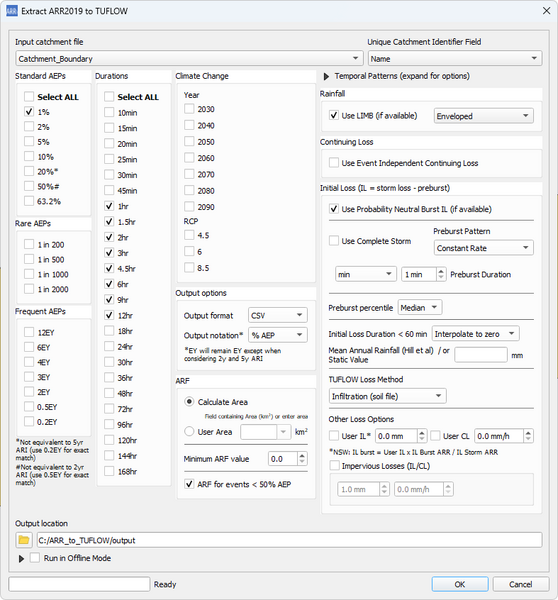Viewport: 558px width, 600px height.
Task: Open the Input catchment file dropdown
Action: (189, 59)
